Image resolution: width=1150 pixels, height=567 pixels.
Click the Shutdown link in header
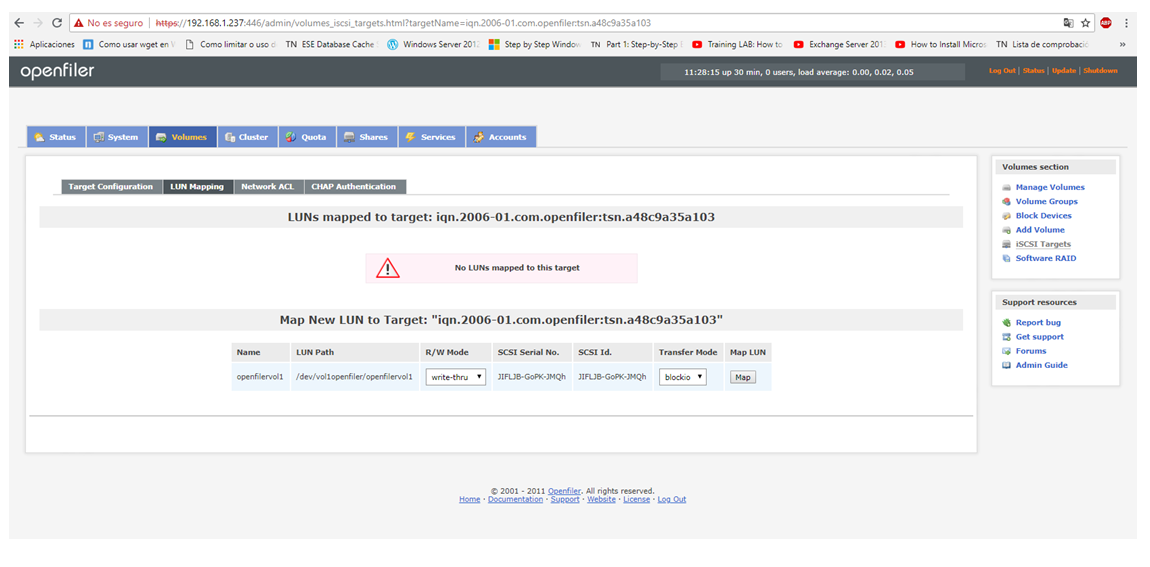point(1100,71)
